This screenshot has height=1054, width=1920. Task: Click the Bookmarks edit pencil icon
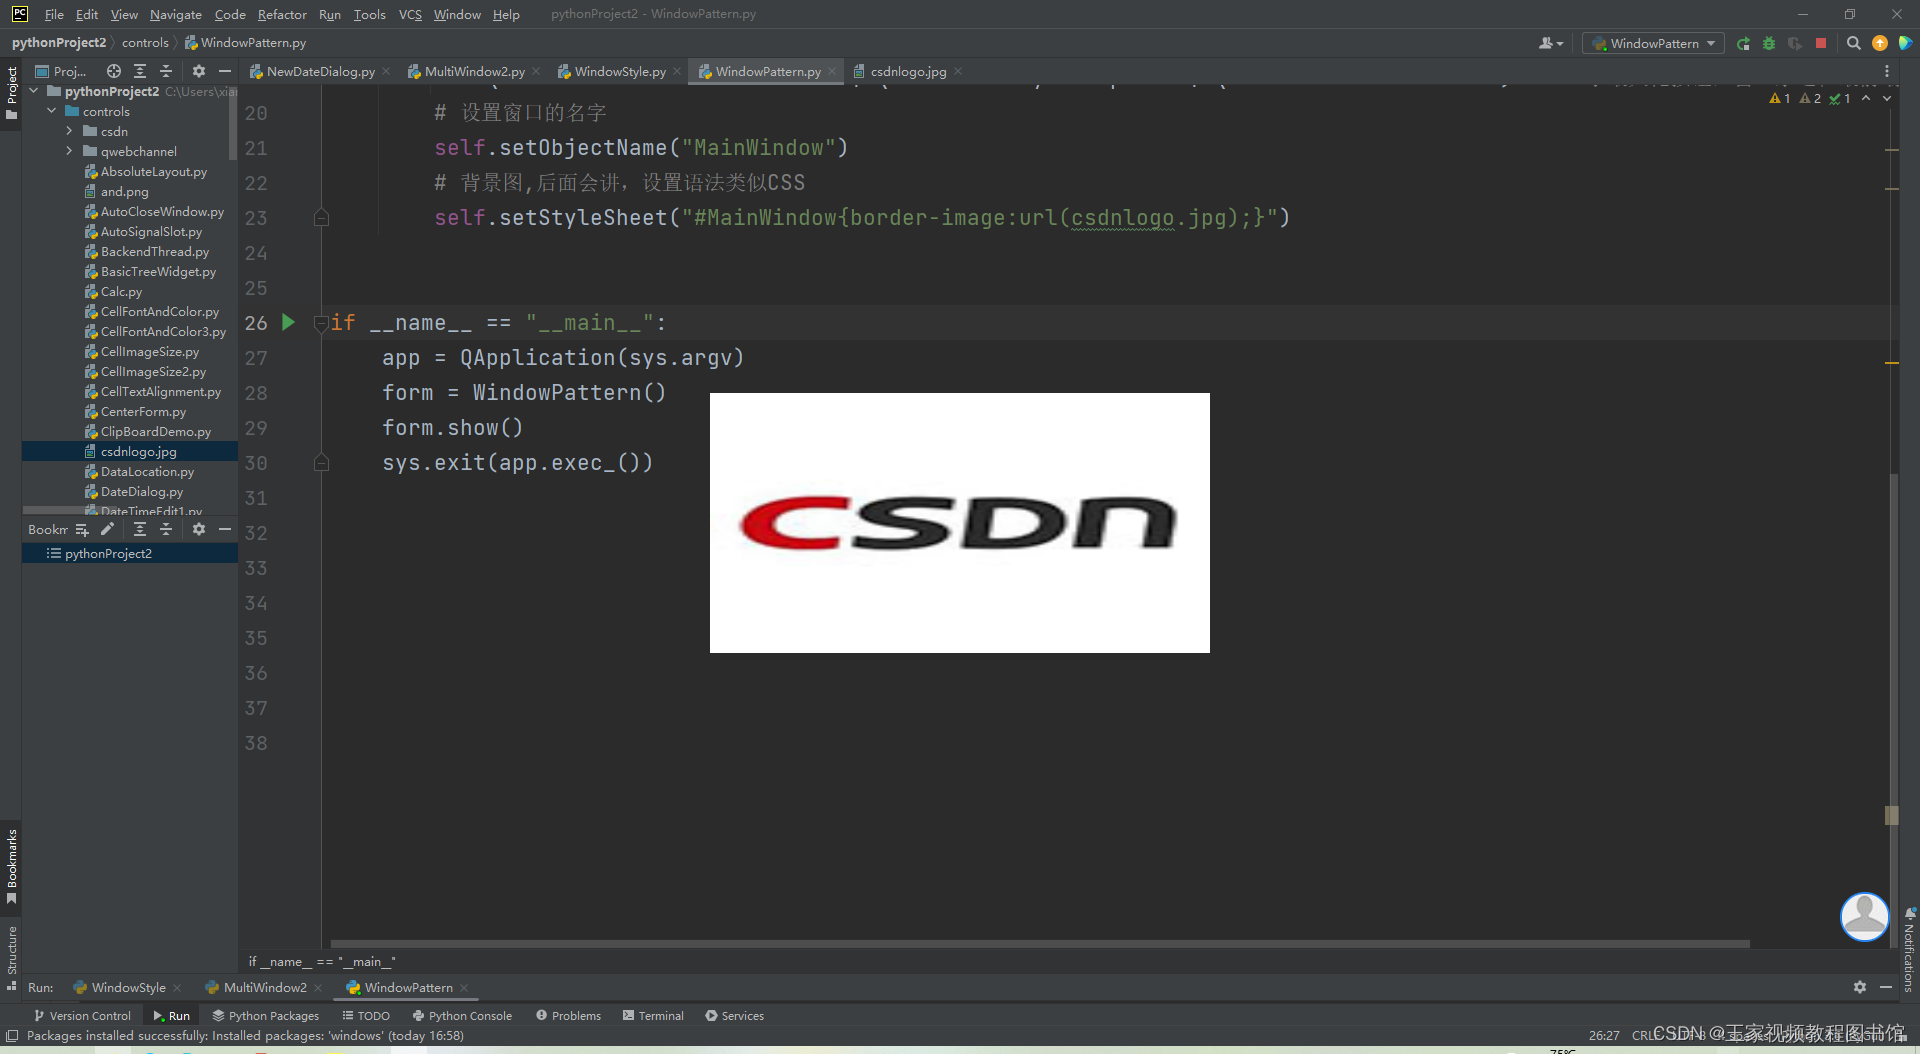coord(107,529)
